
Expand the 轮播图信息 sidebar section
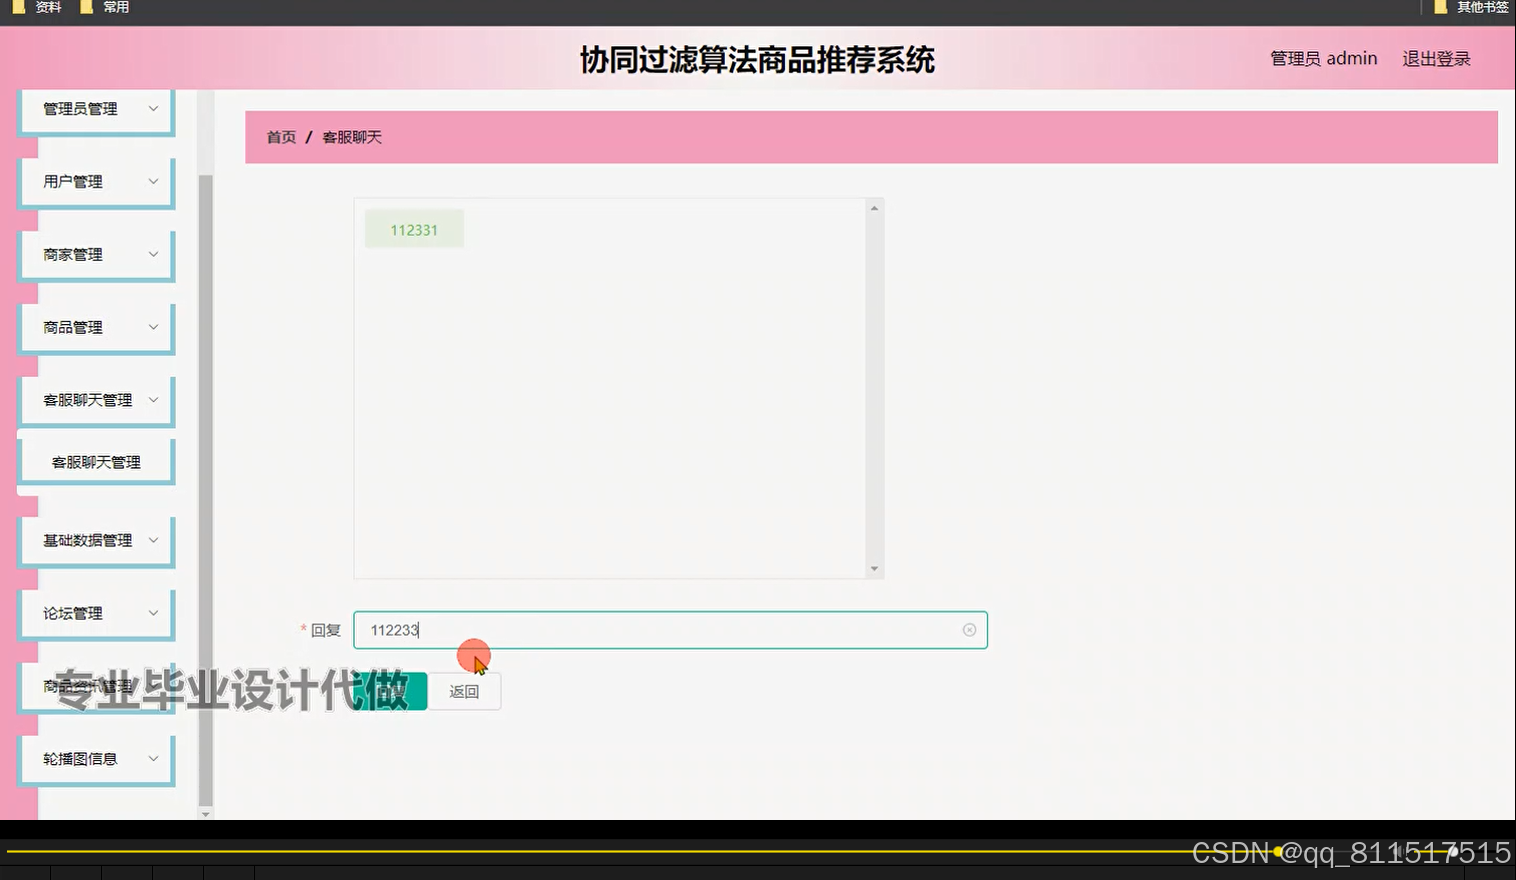pos(96,758)
